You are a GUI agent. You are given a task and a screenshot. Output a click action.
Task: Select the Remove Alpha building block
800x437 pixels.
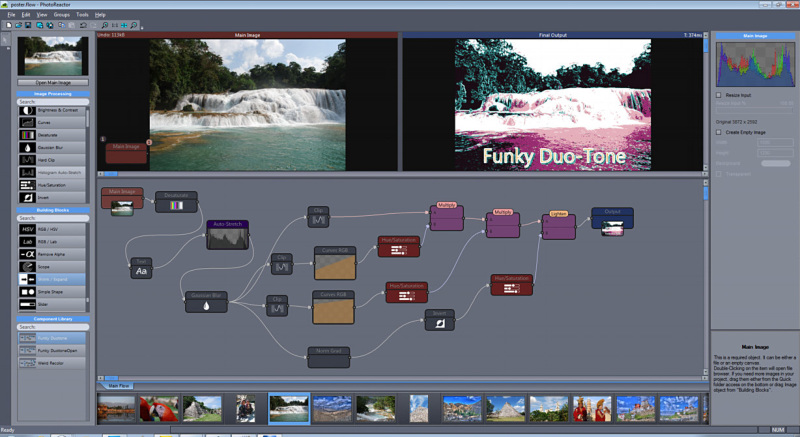click(52, 254)
